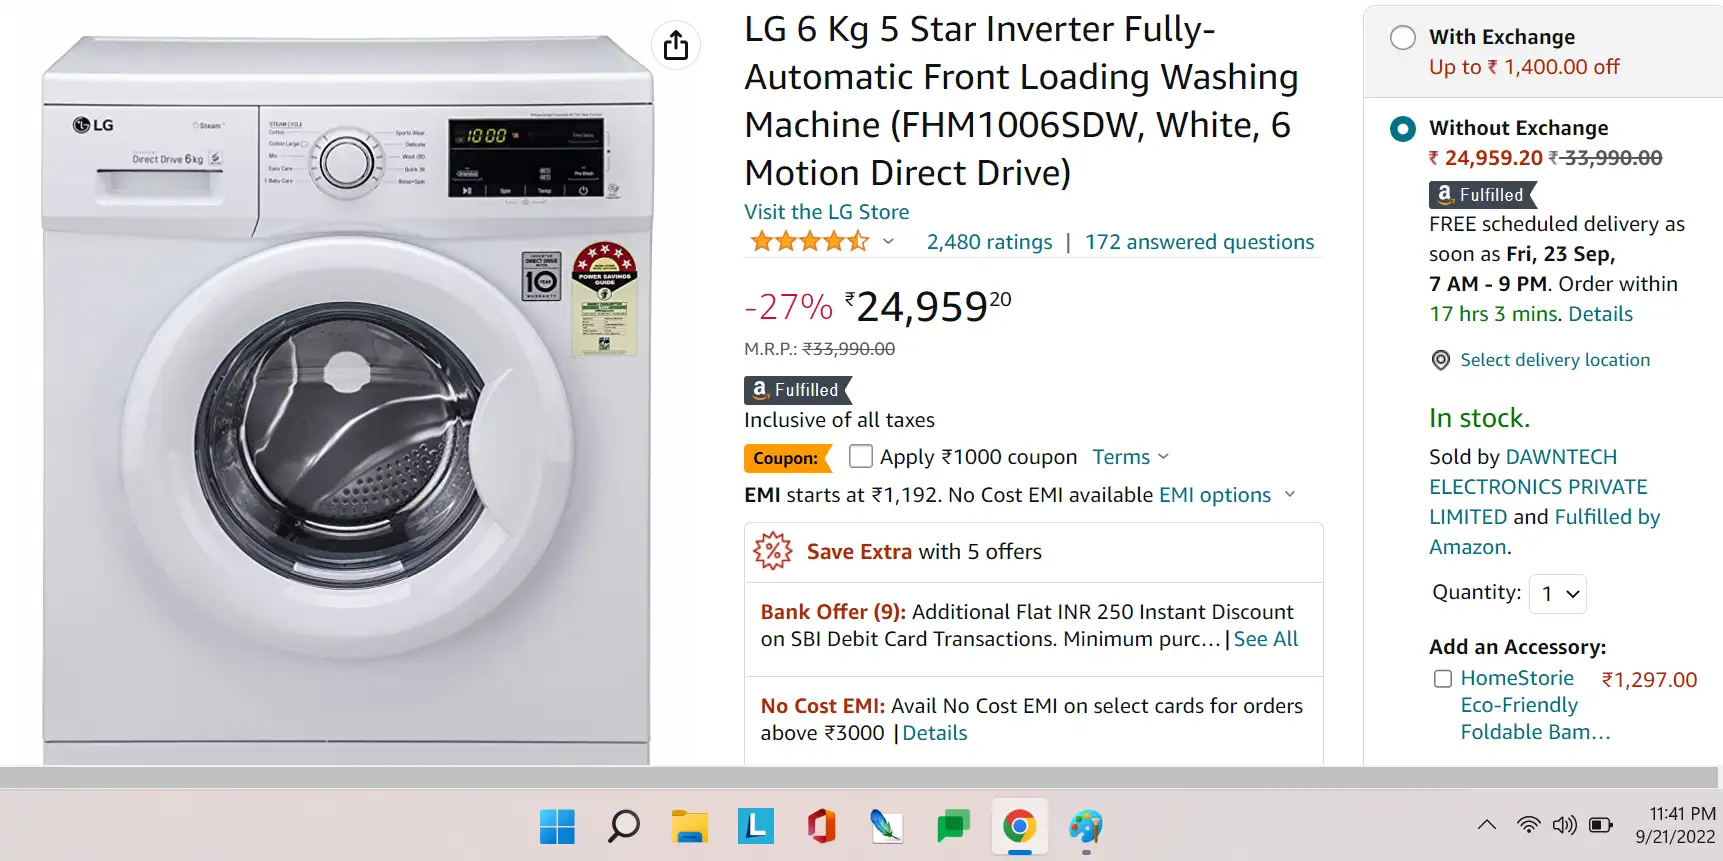Open the 172 answered questions link

[1199, 241]
